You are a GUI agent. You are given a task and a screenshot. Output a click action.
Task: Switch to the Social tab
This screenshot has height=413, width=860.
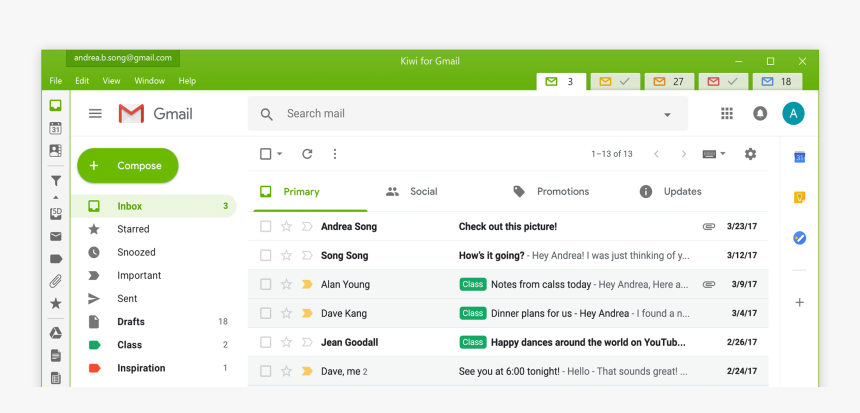tap(411, 191)
